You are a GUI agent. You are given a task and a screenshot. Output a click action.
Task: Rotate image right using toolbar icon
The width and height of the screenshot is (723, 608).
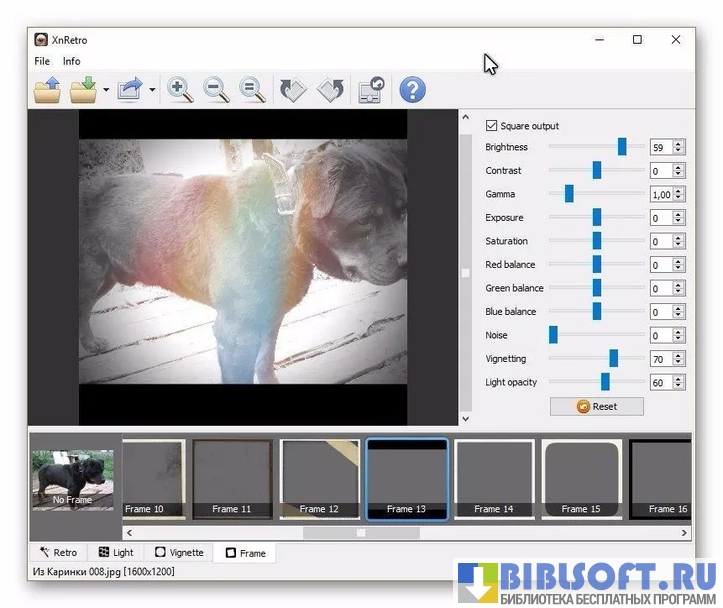click(331, 90)
